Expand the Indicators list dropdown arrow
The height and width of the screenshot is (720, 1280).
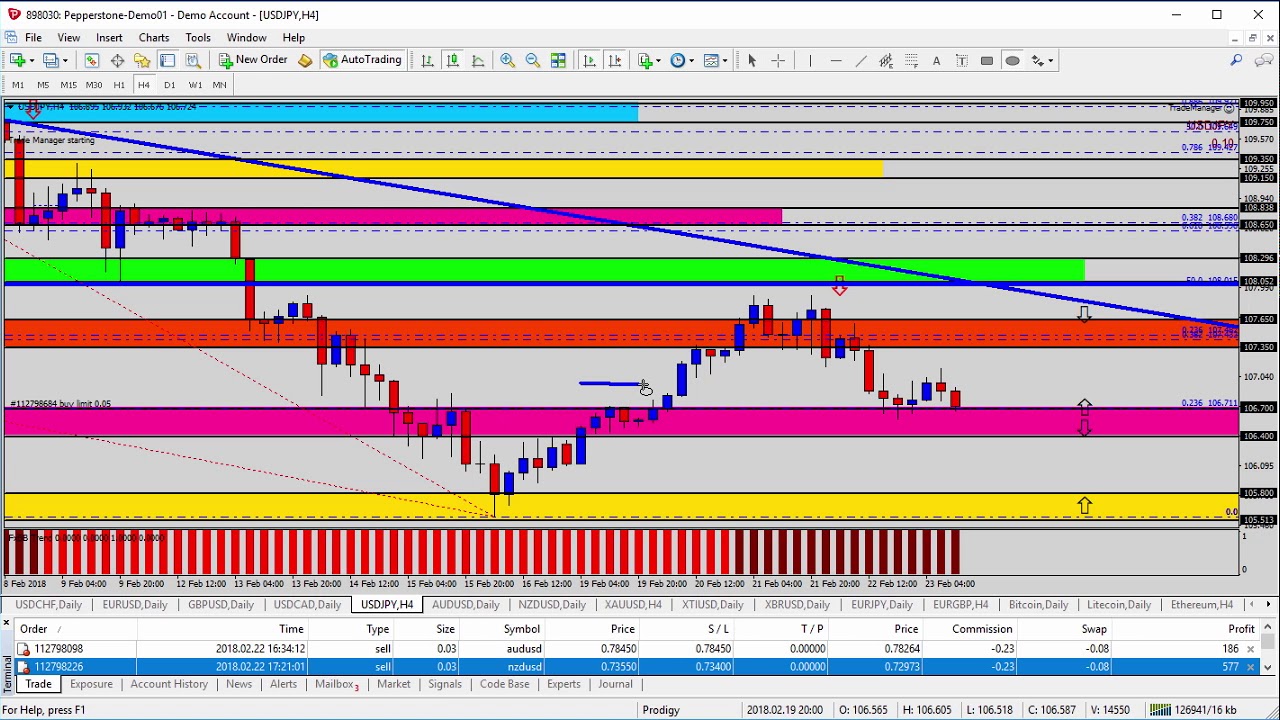tap(659, 60)
